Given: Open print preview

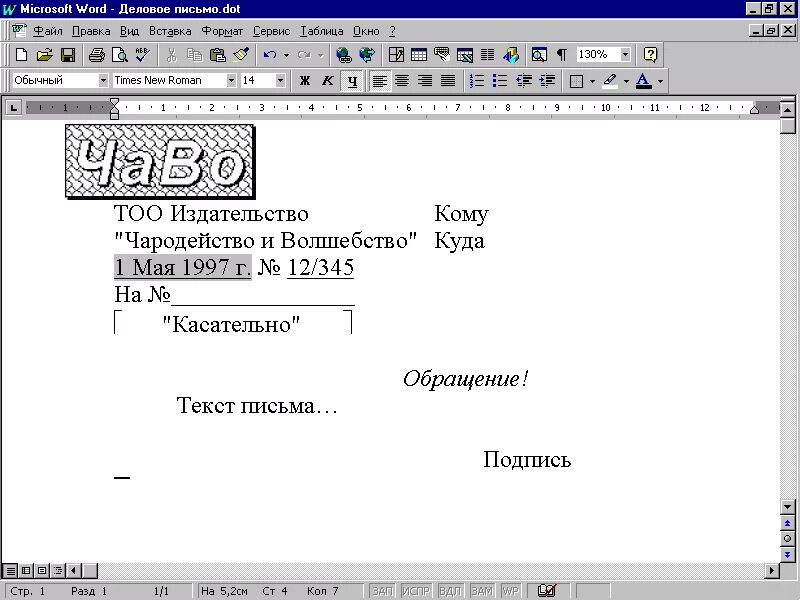Looking at the screenshot, I should (x=120, y=55).
